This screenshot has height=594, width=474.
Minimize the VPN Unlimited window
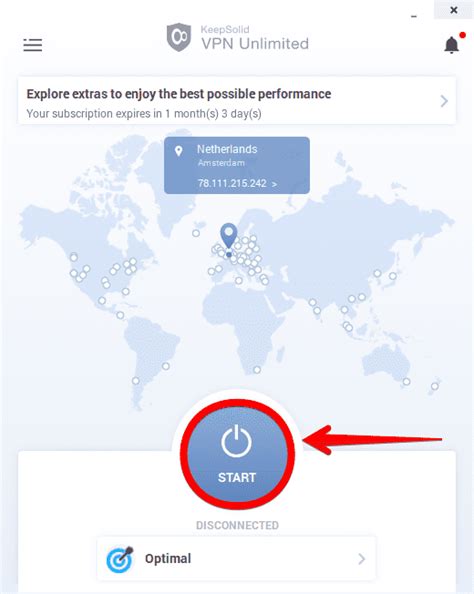(414, 16)
